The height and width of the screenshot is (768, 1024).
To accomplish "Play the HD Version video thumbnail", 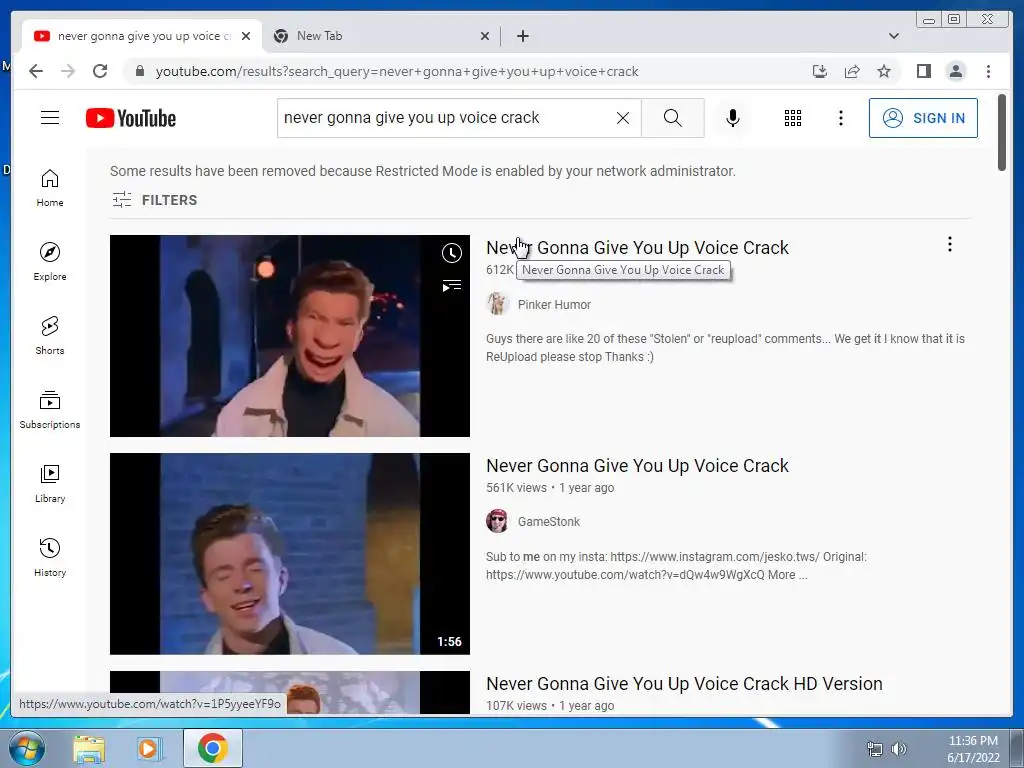I will click(289, 692).
